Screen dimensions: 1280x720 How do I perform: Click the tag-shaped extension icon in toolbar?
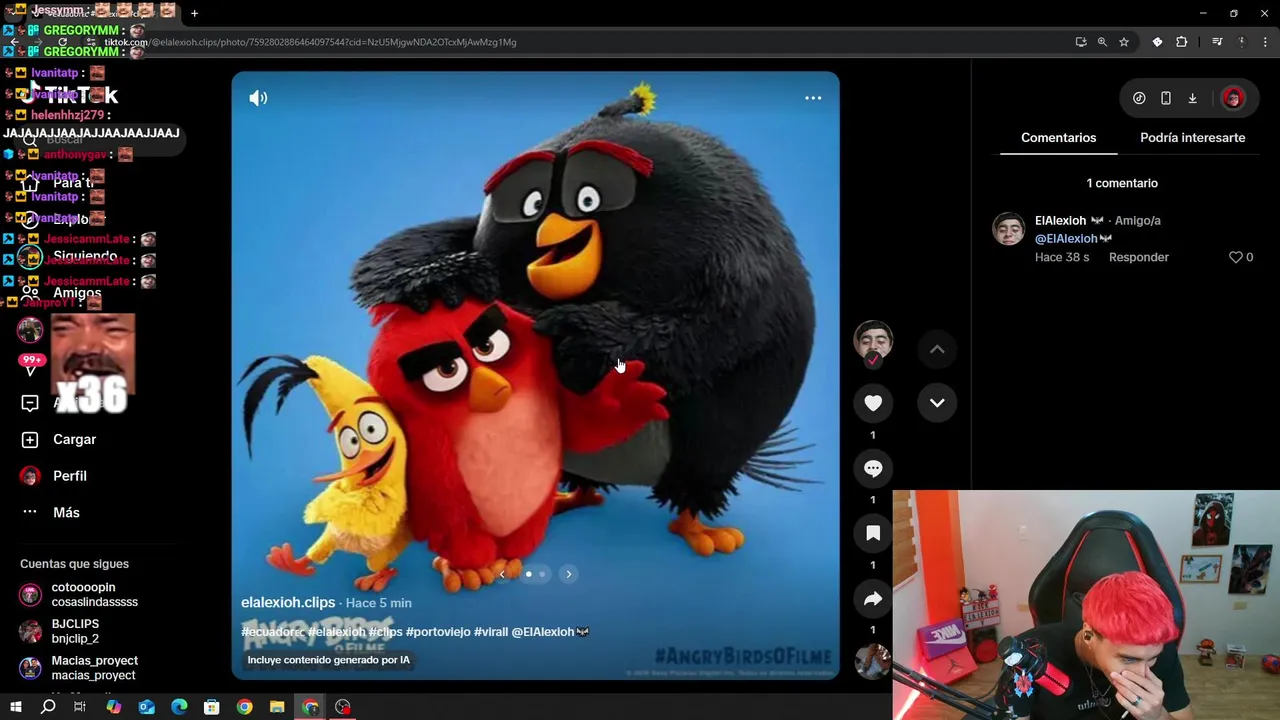tap(1157, 42)
